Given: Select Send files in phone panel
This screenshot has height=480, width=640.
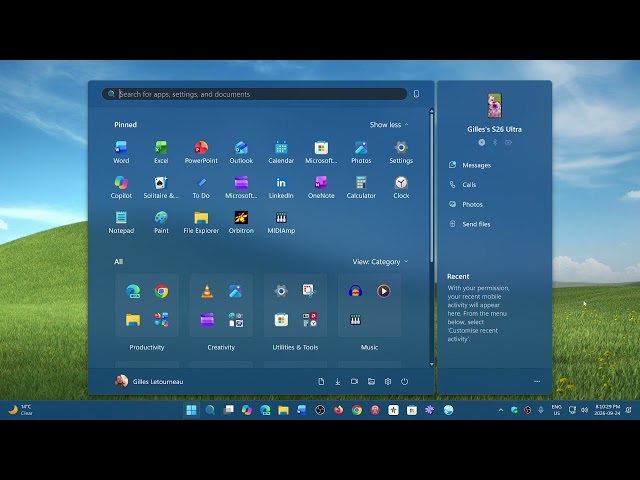Looking at the screenshot, I should pyautogui.click(x=469, y=224).
